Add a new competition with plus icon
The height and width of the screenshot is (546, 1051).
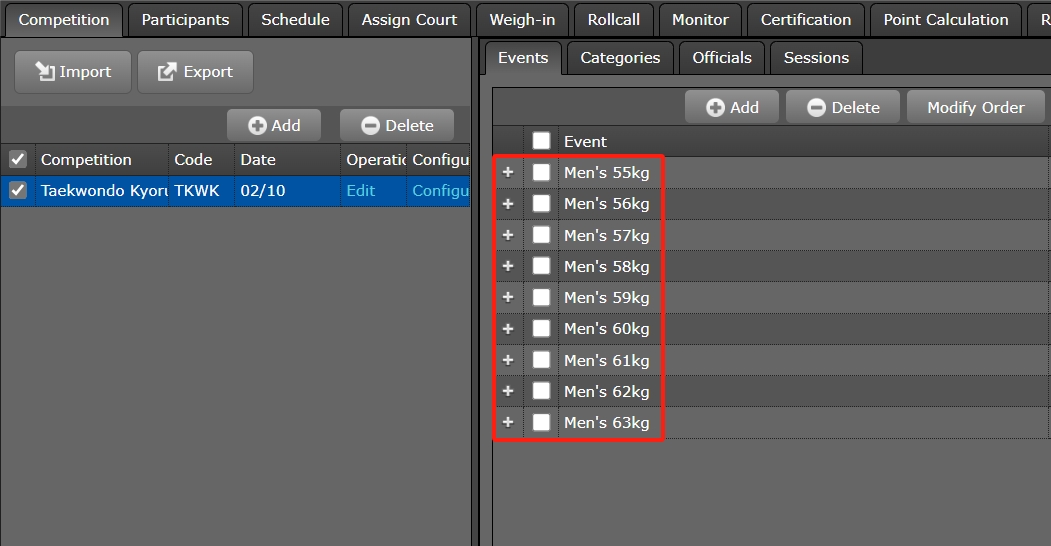coord(257,126)
